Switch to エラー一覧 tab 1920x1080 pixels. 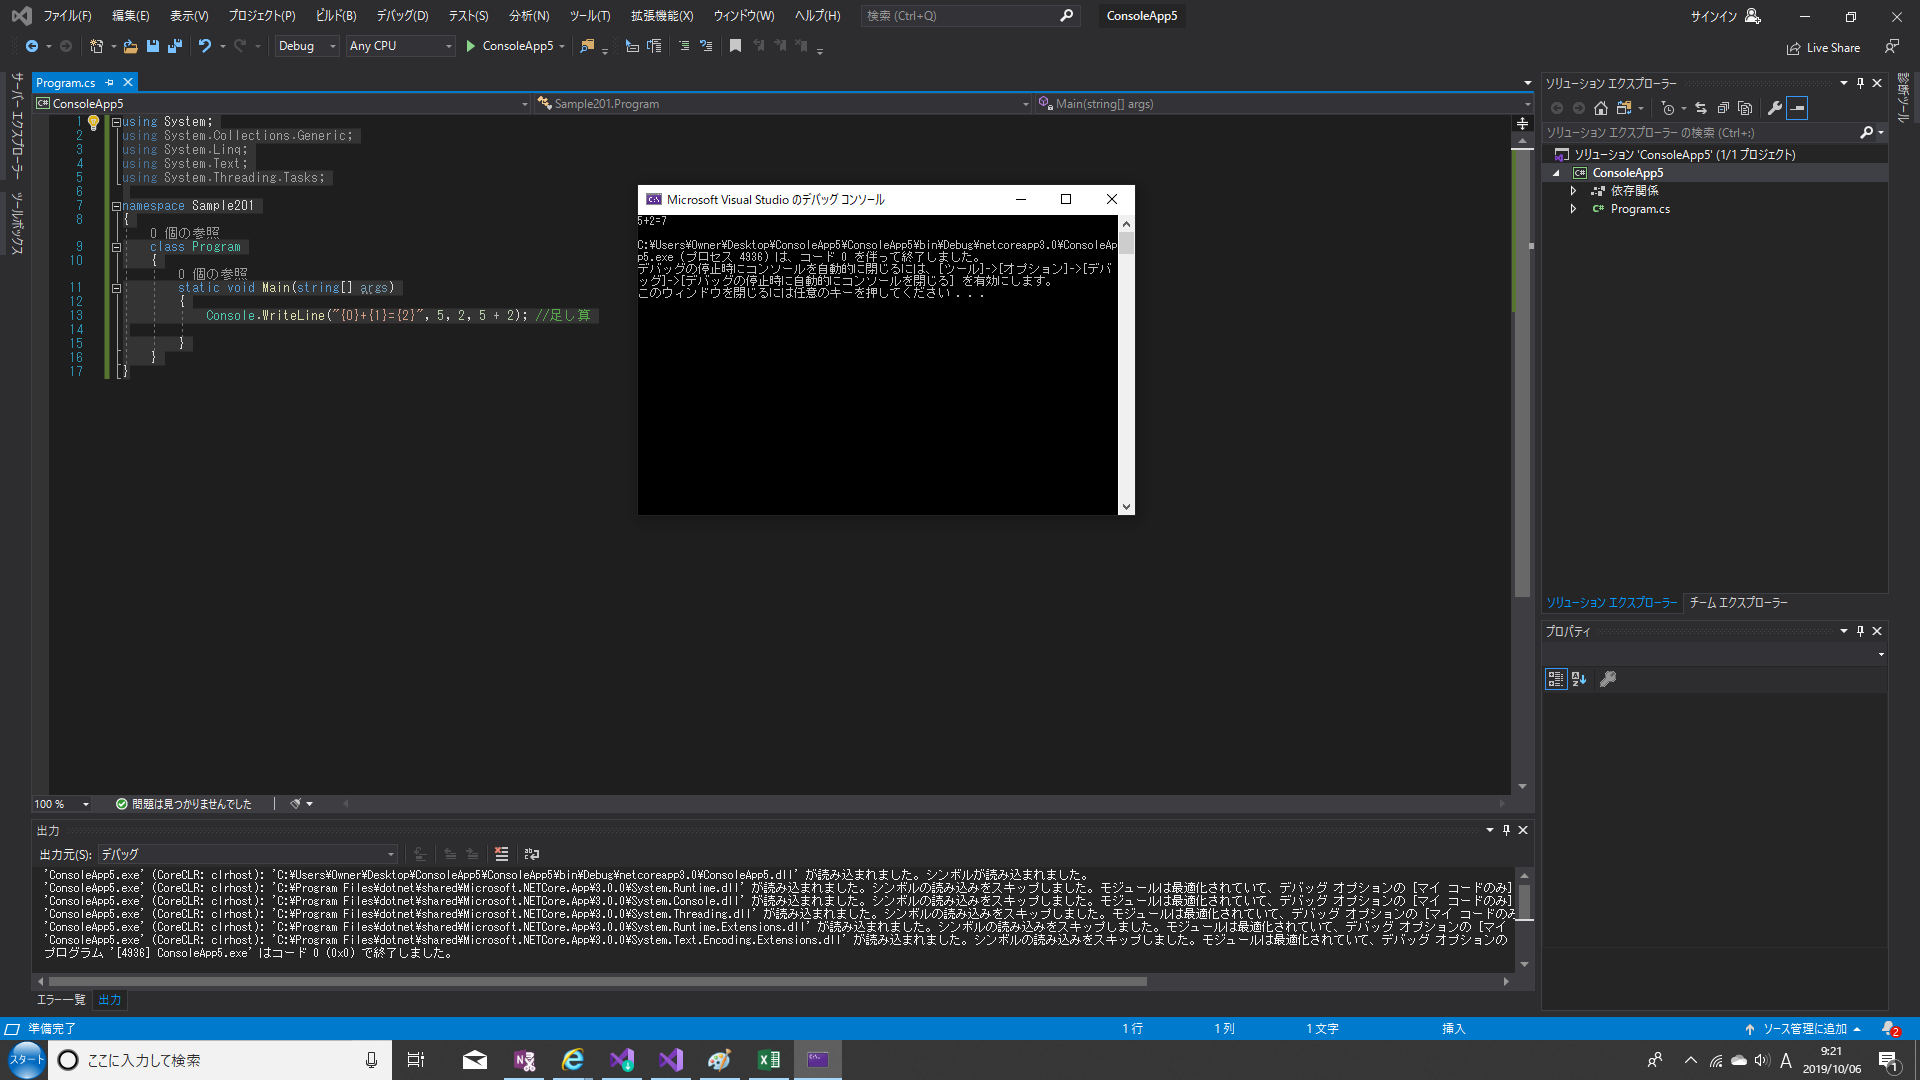point(61,1000)
